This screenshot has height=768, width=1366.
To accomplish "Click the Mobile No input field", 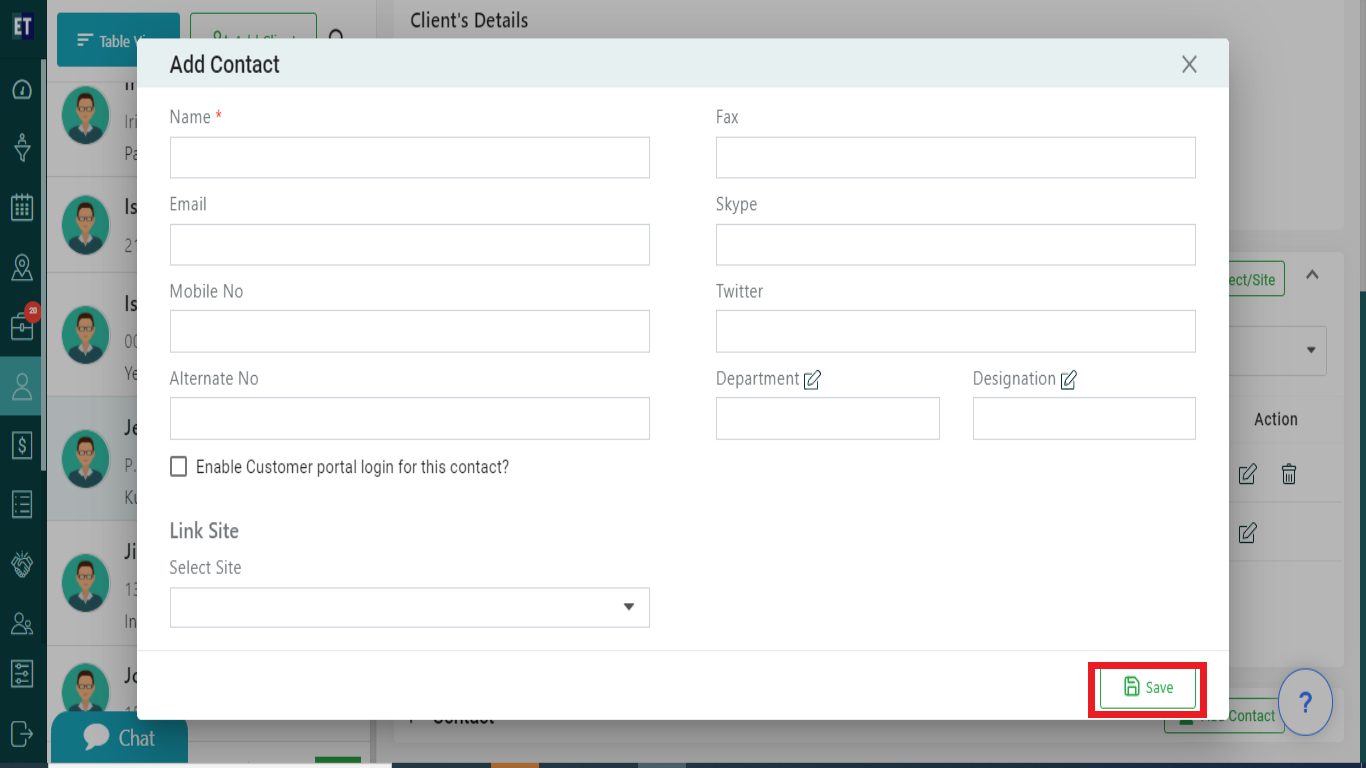I will [x=410, y=331].
